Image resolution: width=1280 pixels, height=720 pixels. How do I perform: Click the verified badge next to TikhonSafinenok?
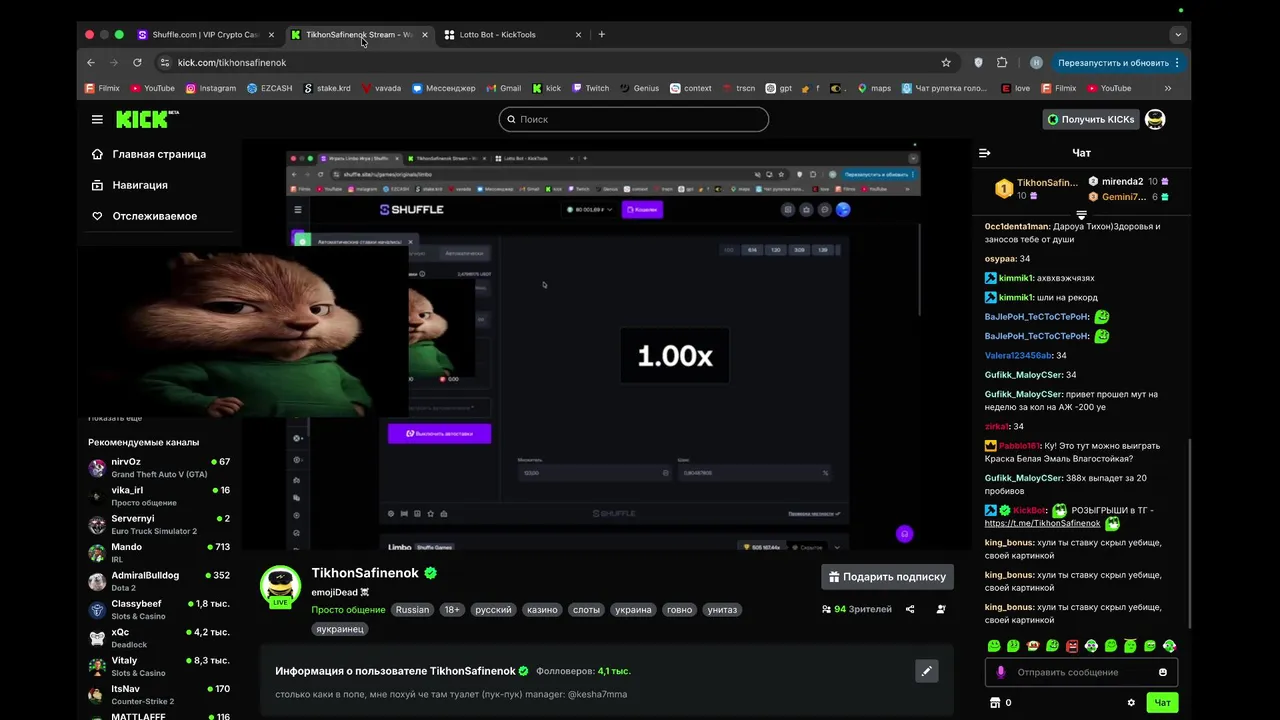click(430, 573)
